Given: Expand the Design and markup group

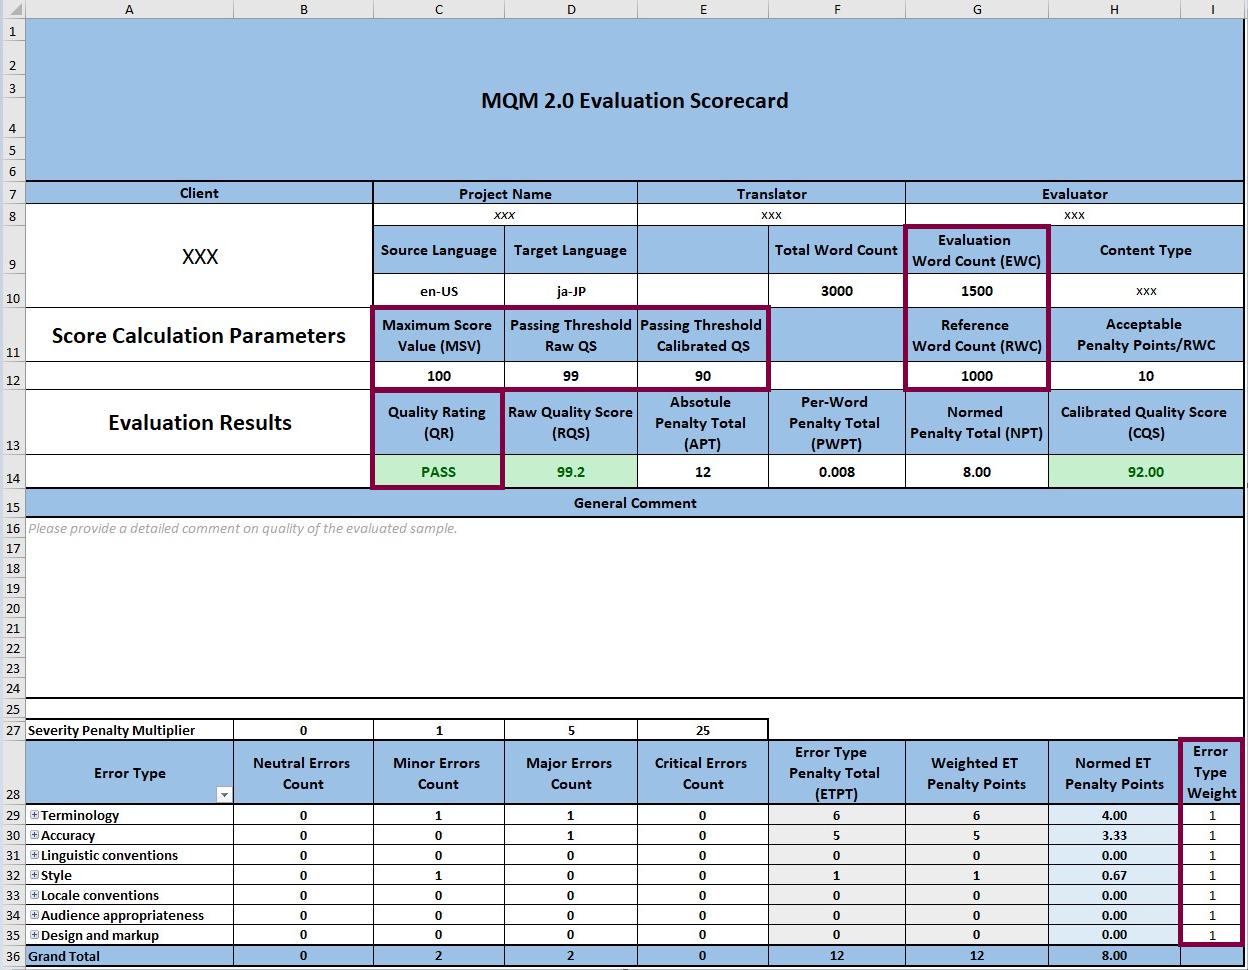Looking at the screenshot, I should (34, 935).
